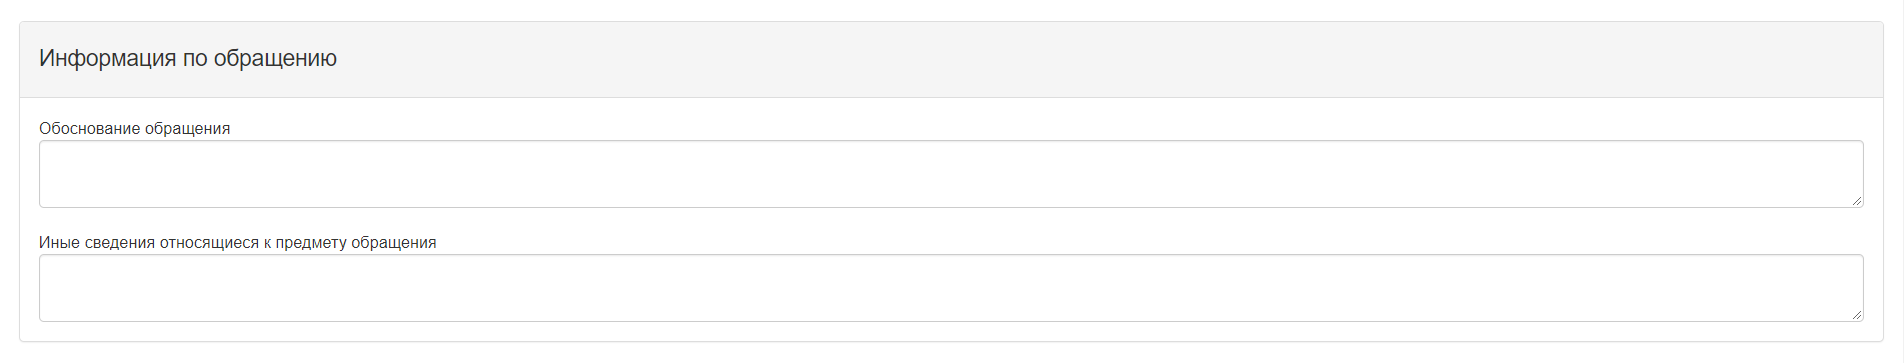
Task: Click center of 'Иные сведения' text area
Action: (951, 288)
